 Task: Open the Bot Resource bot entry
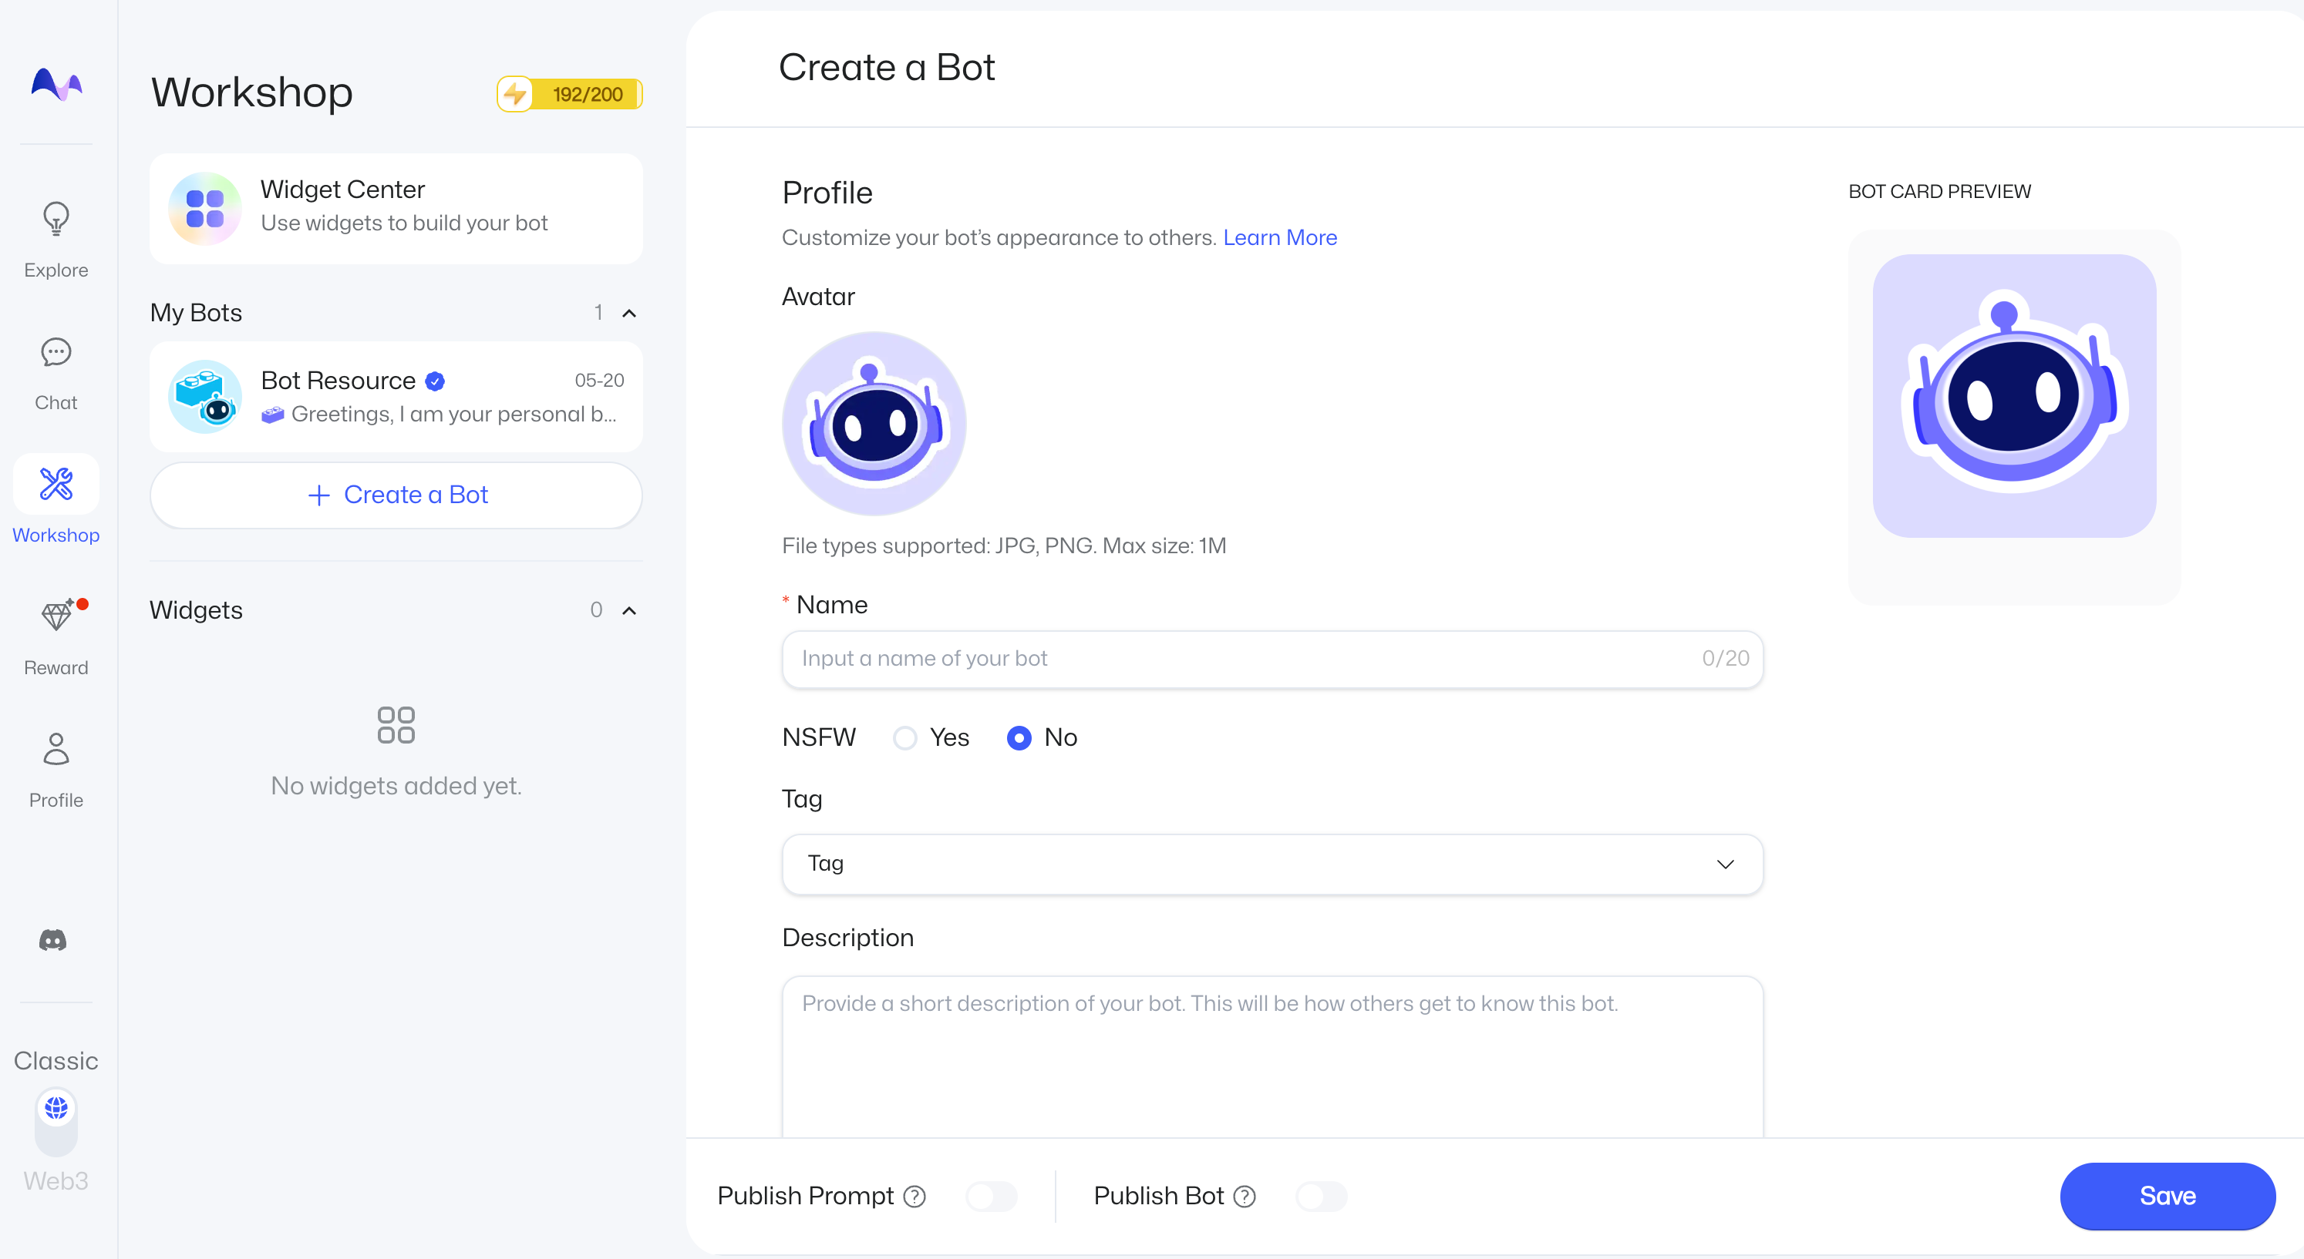coord(396,397)
